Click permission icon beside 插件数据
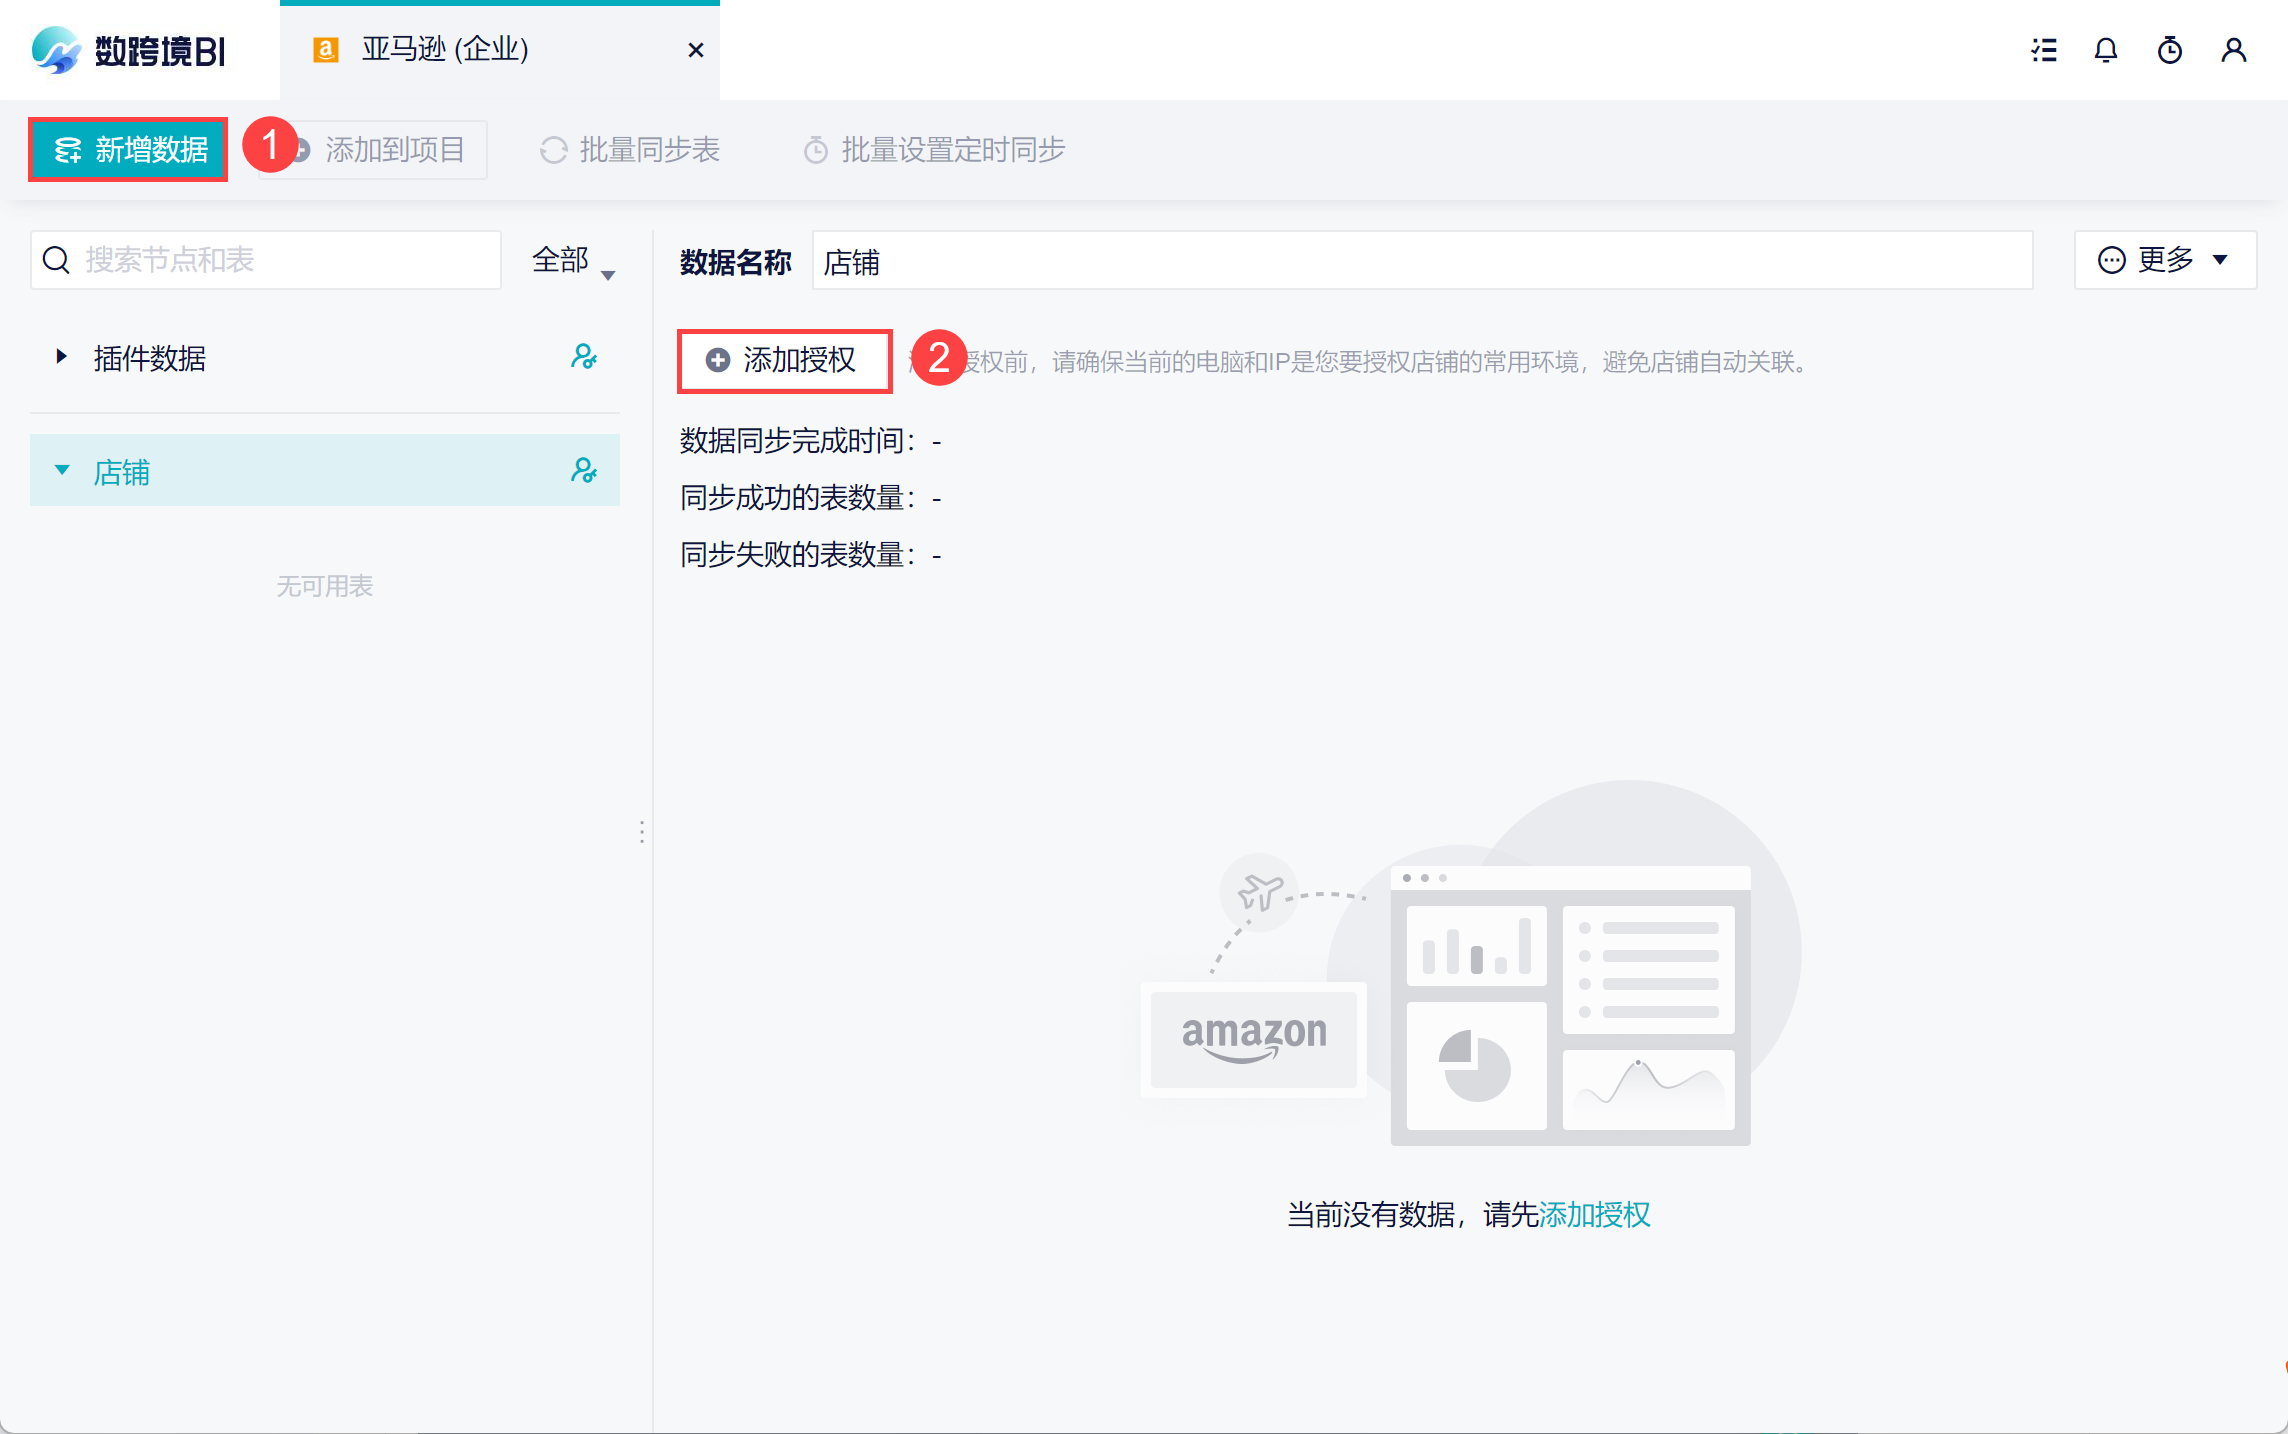 [583, 357]
